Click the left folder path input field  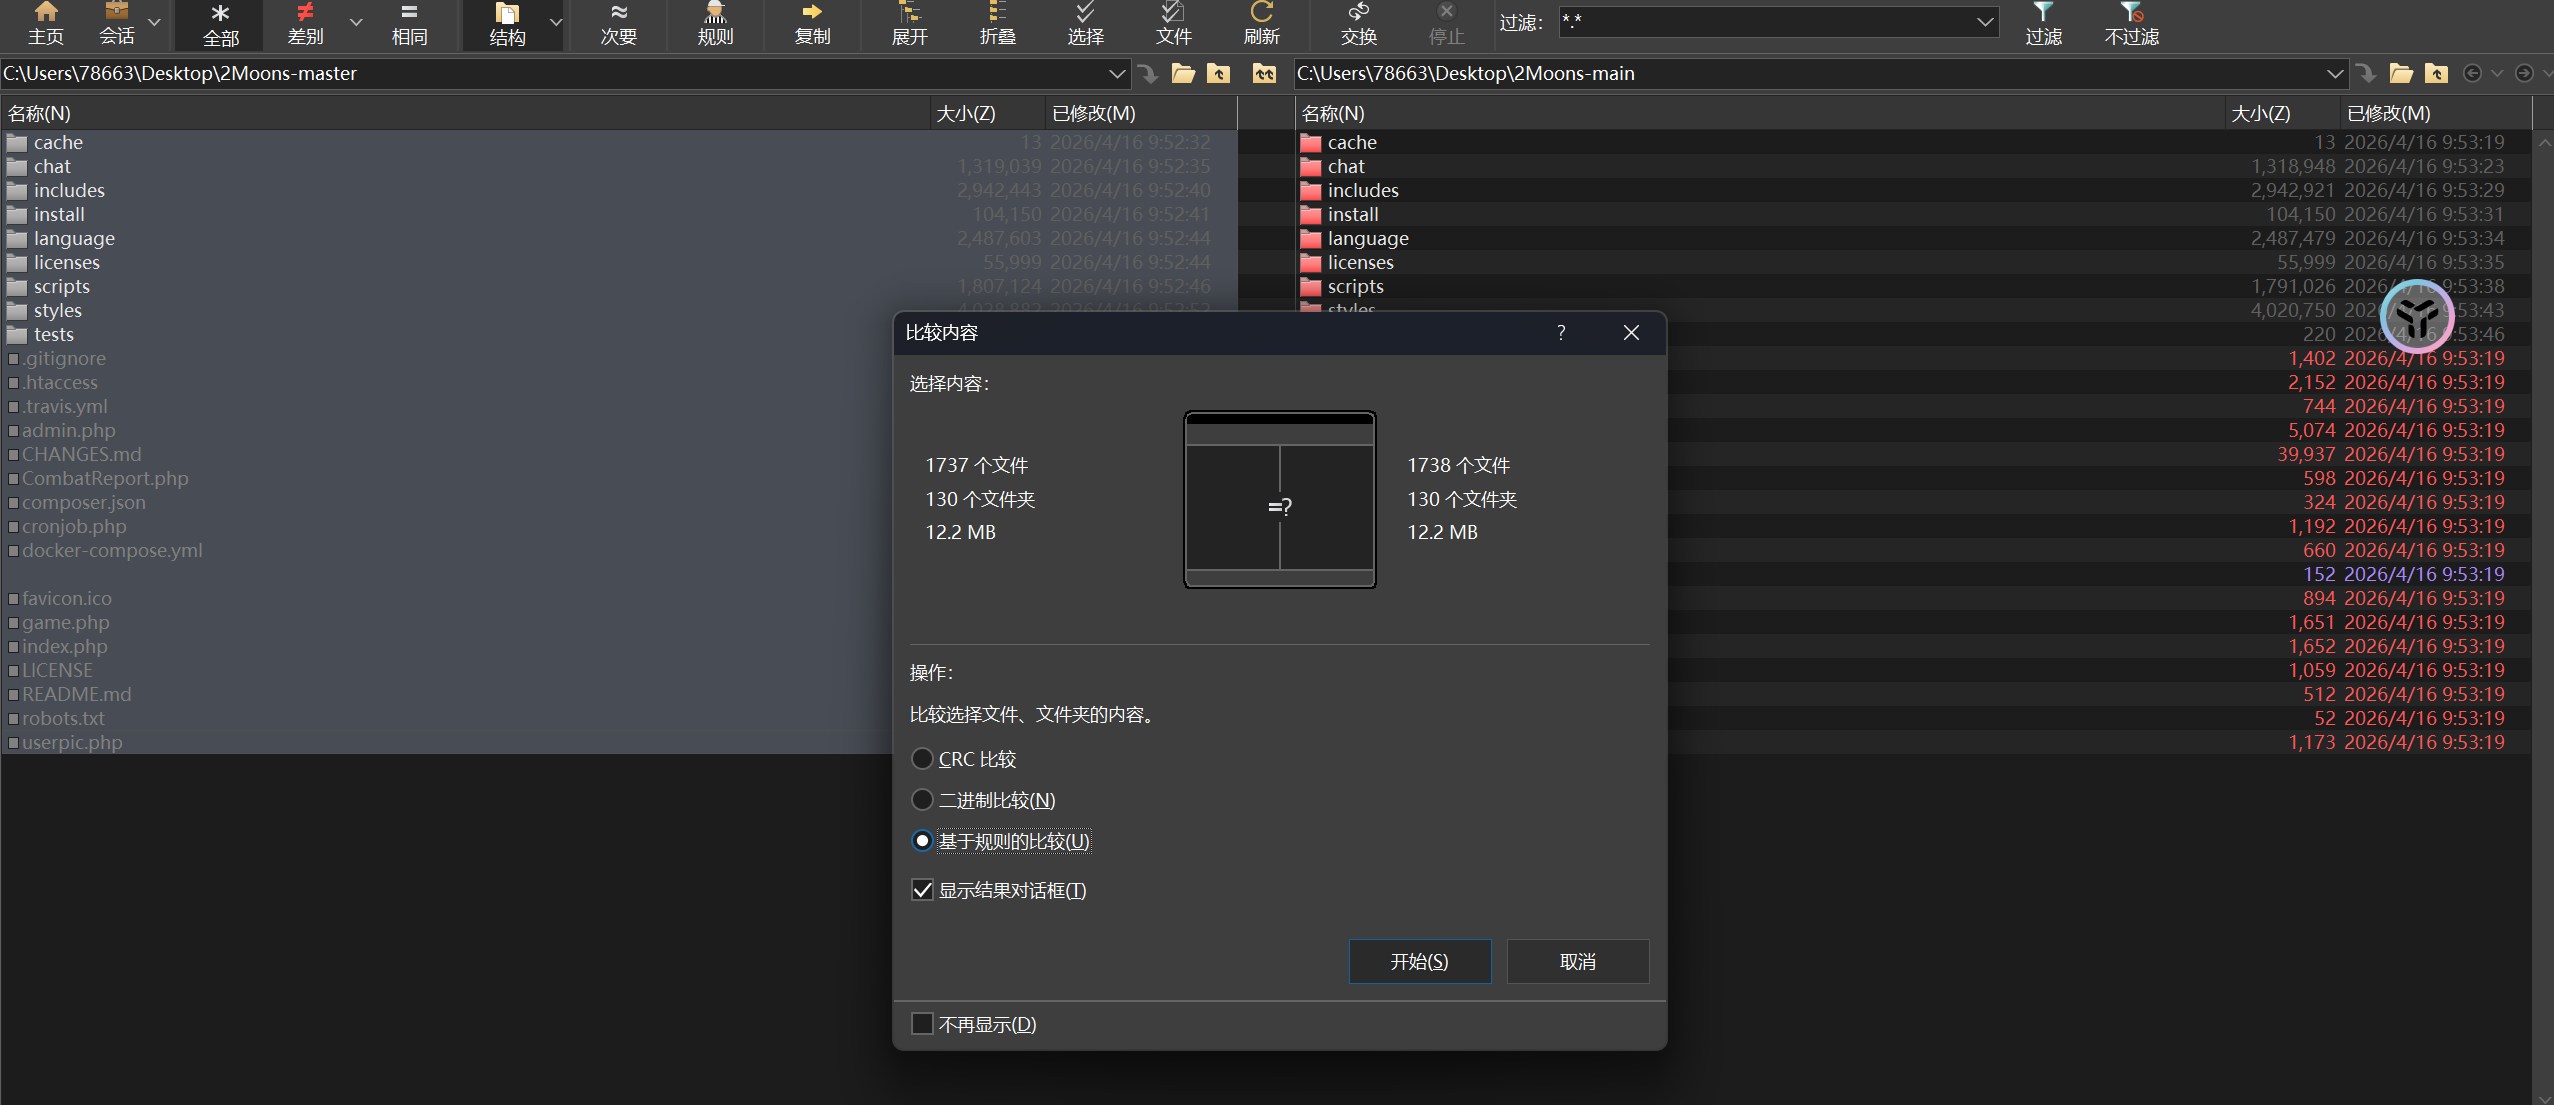point(552,73)
